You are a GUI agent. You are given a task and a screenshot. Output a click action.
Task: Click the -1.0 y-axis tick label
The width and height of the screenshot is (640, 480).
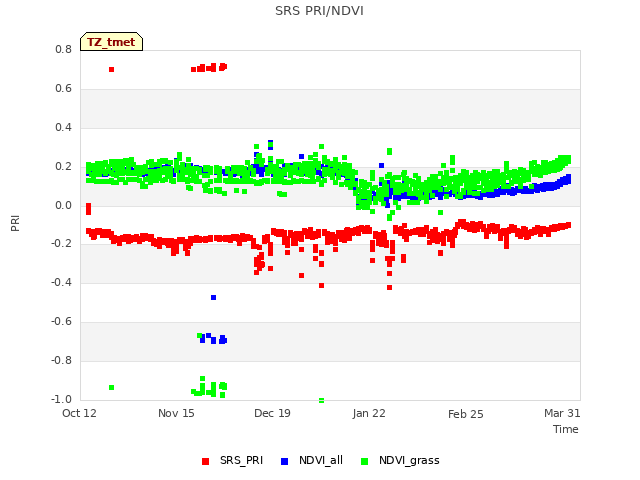coord(62,399)
